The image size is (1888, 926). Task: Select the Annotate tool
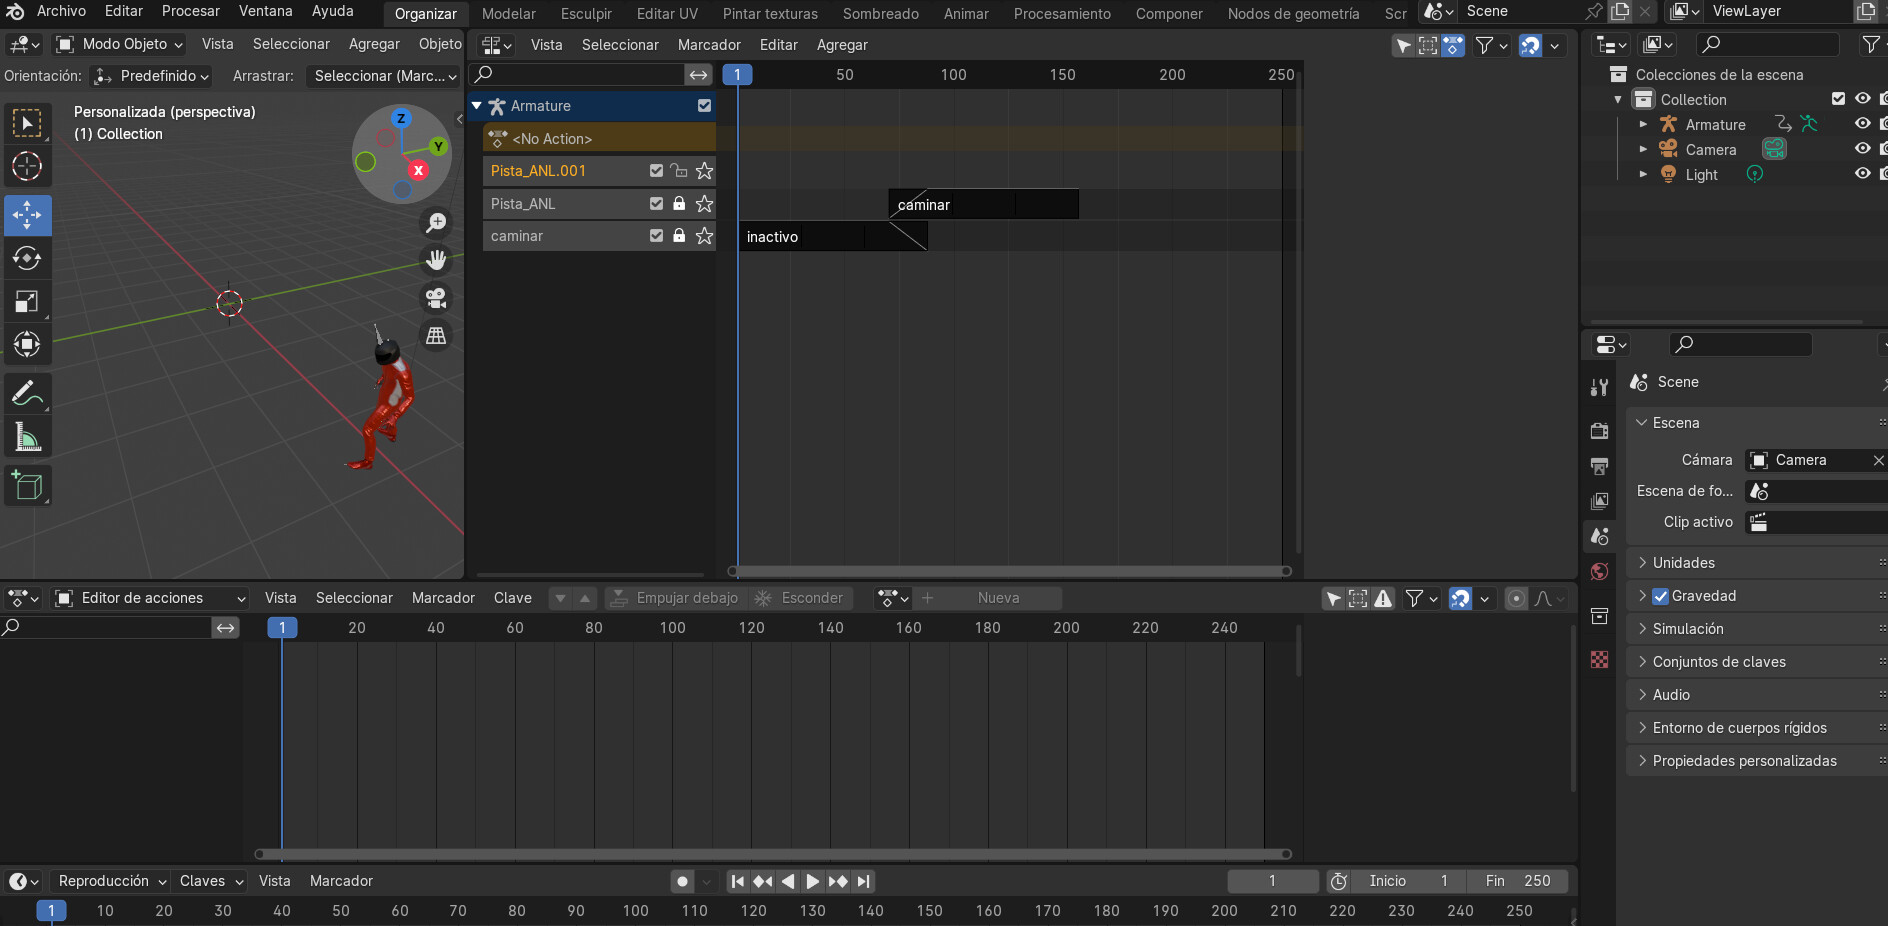(27, 392)
